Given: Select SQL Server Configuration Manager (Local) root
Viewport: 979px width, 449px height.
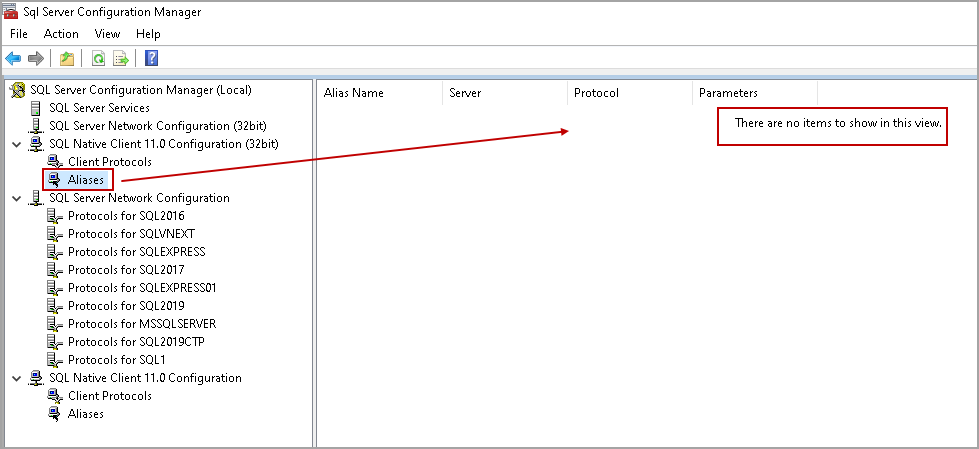Looking at the screenshot, I should coord(141,90).
